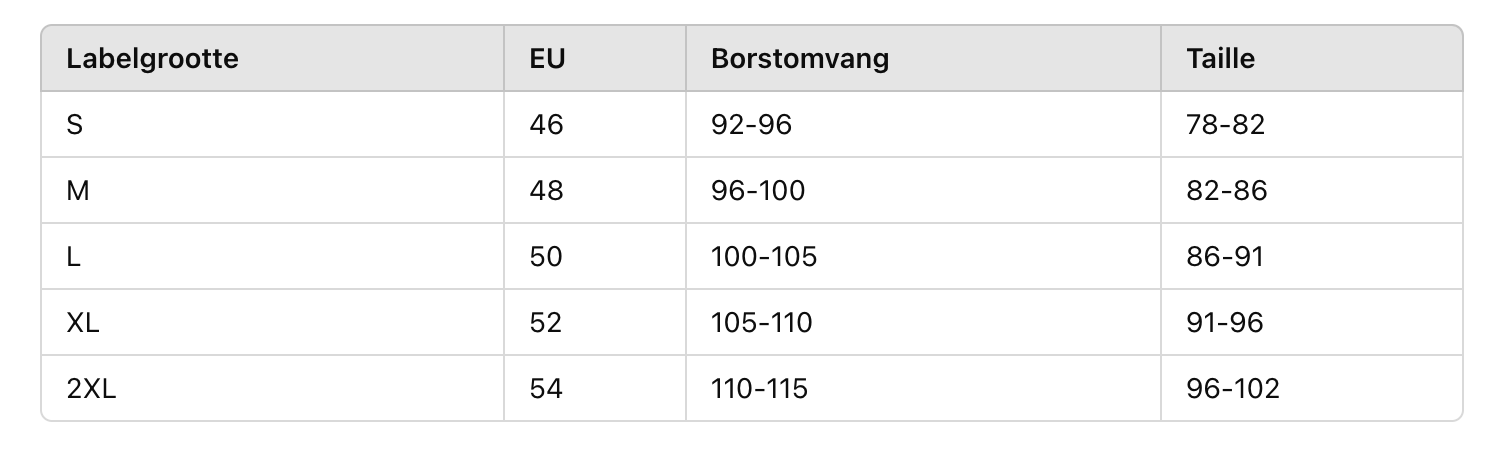Click EU size 46 cell
The image size is (1506, 450).
[547, 125]
